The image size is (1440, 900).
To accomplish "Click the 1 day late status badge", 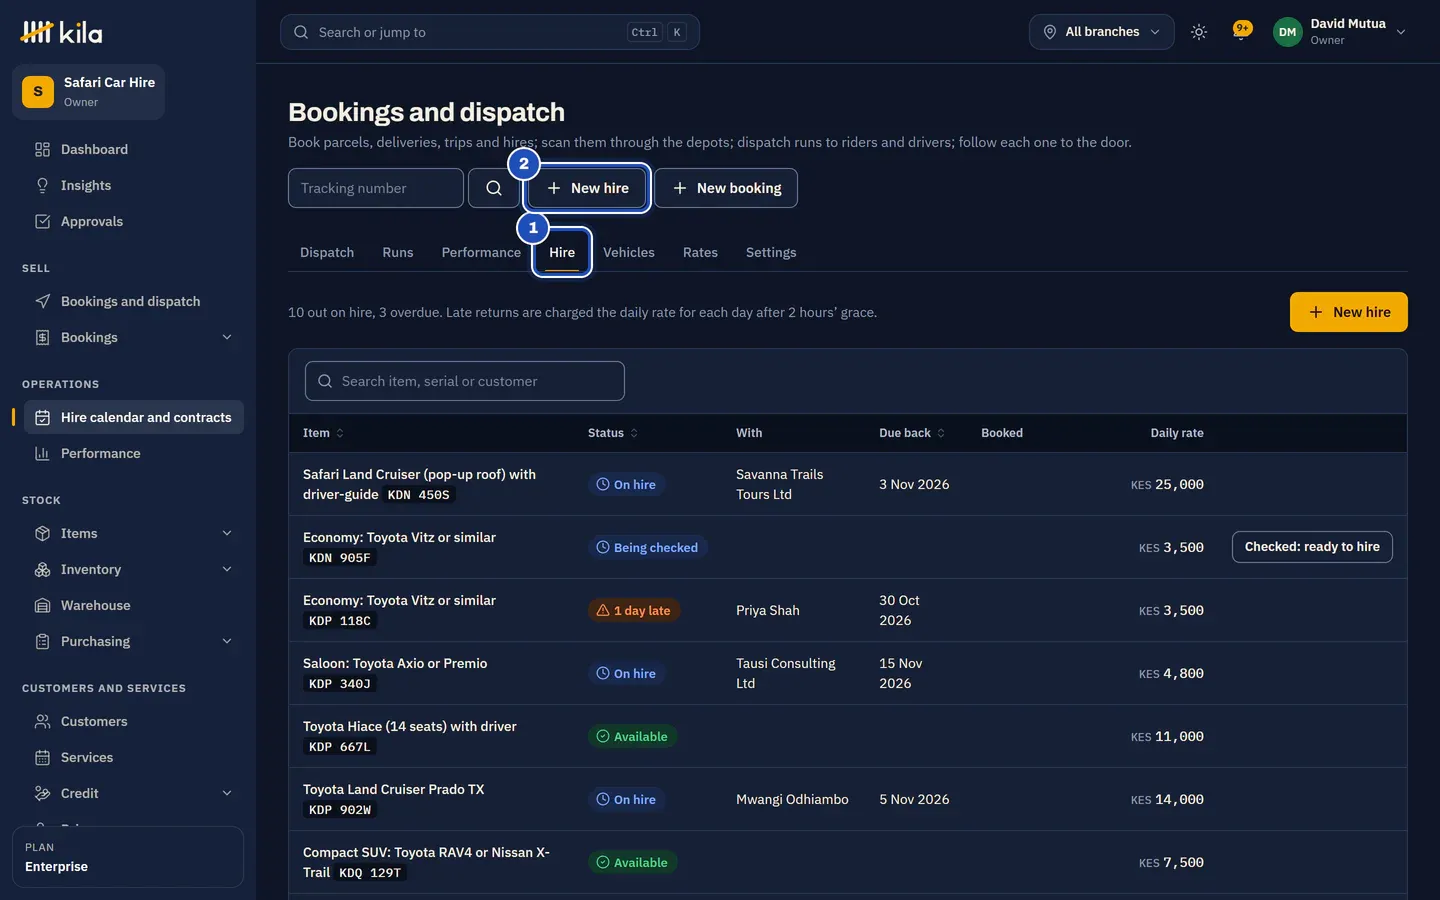I will point(634,611).
